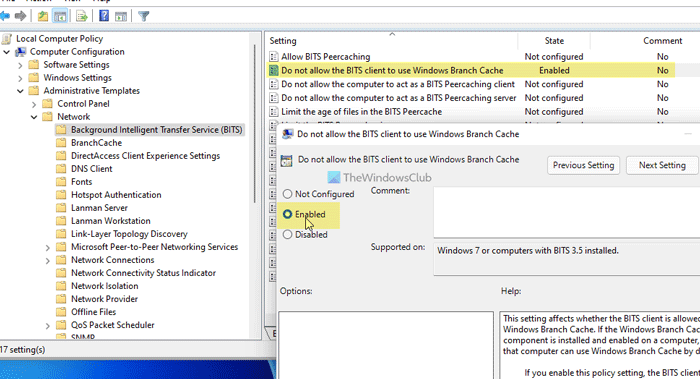The height and width of the screenshot is (379, 700).
Task: Select Network Connectivity Status Indicator
Action: point(143,273)
